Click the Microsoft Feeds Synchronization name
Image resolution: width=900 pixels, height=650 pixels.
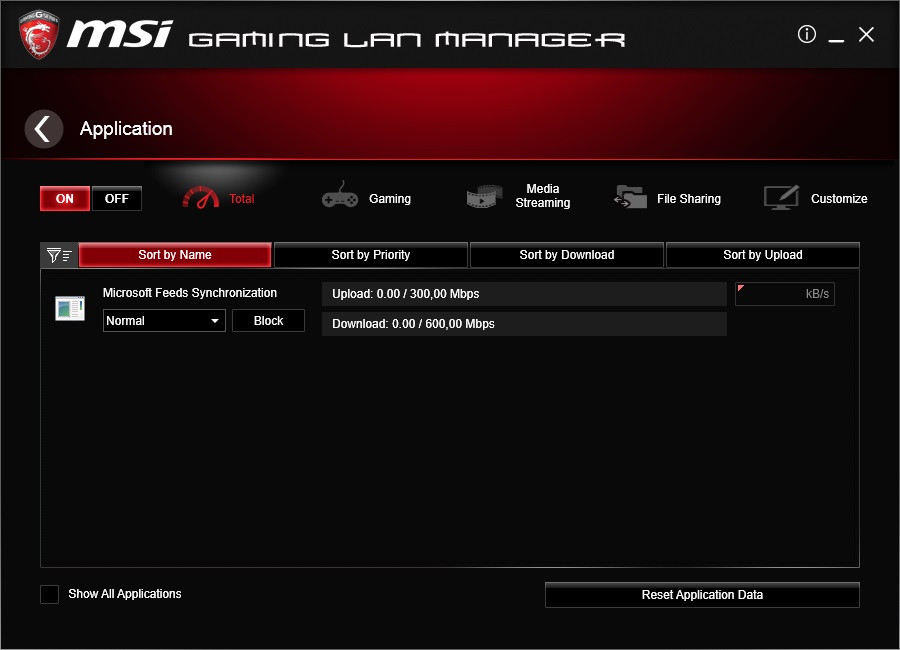(189, 293)
